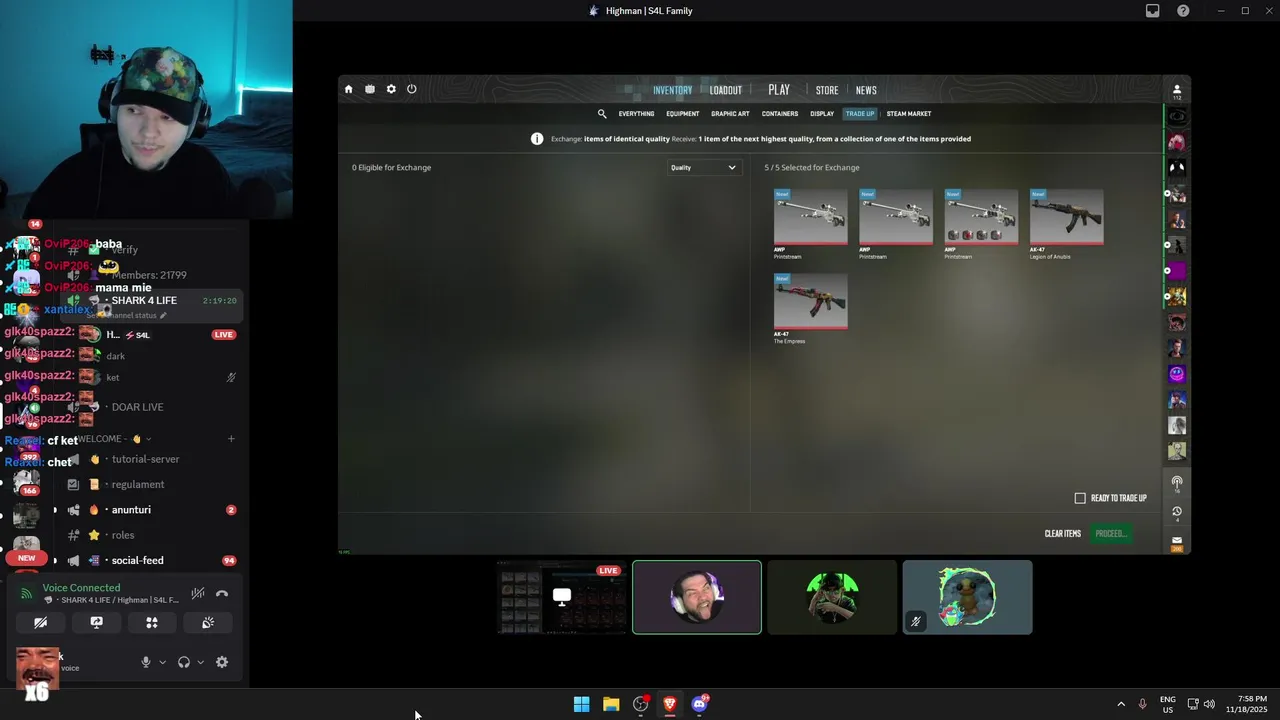Open Brave browser from the taskbar
Image resolution: width=1280 pixels, height=720 pixels.
(670, 704)
